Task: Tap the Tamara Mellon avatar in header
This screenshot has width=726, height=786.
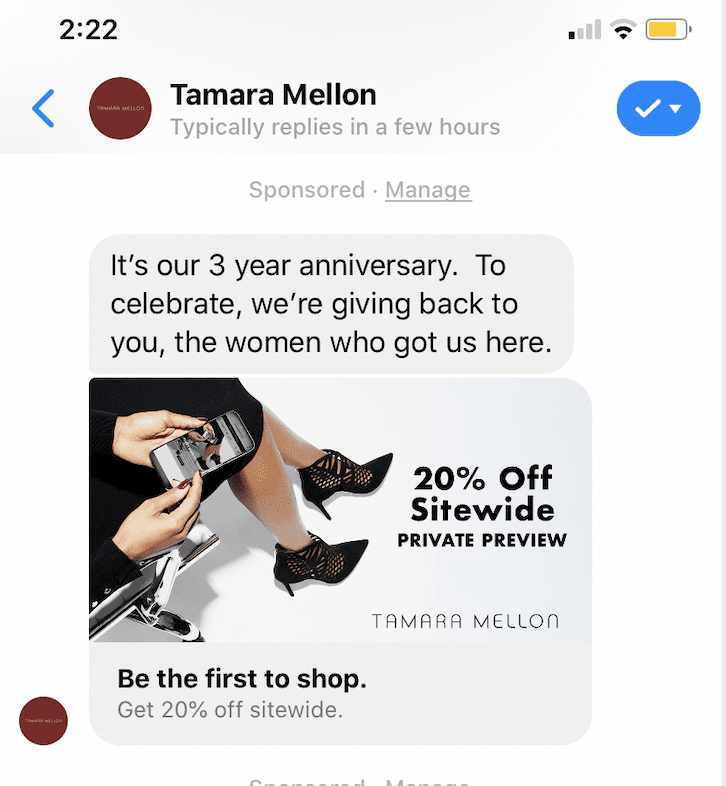Action: 120,108
